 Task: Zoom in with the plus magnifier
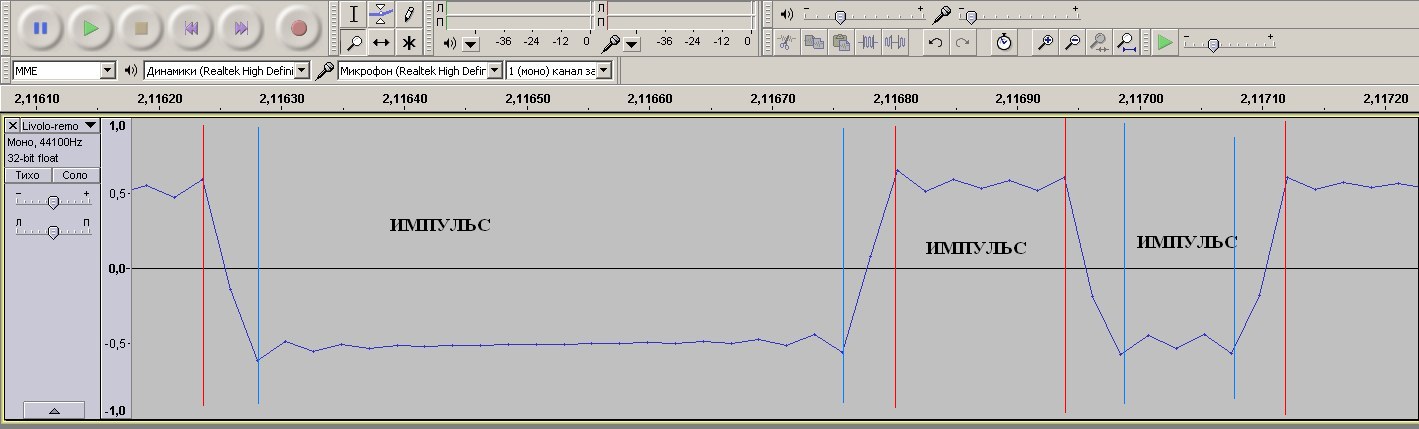1045,42
